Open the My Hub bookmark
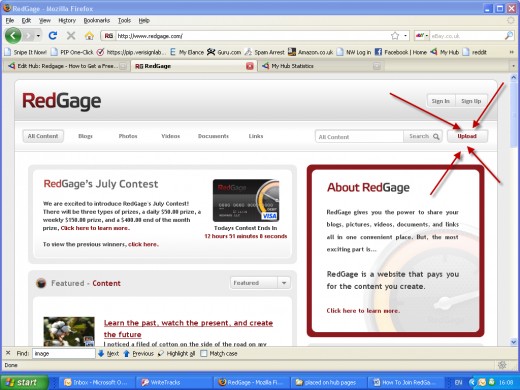This screenshot has height=390, width=520. (x=445, y=52)
